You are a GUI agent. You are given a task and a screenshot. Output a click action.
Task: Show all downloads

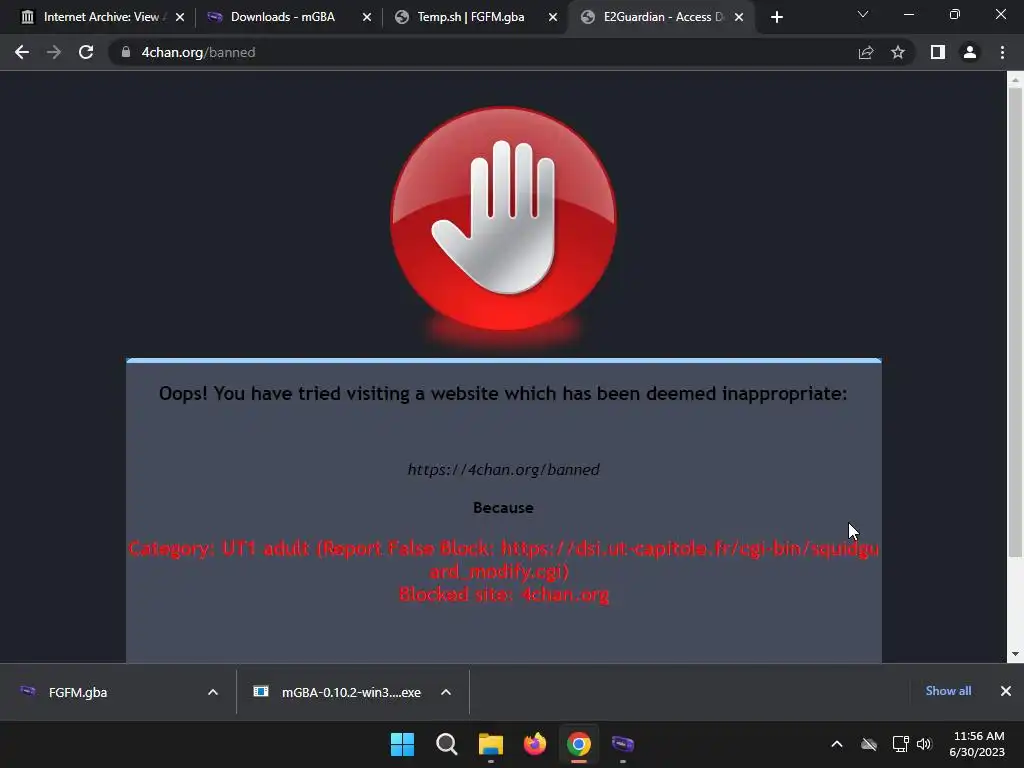tap(948, 691)
